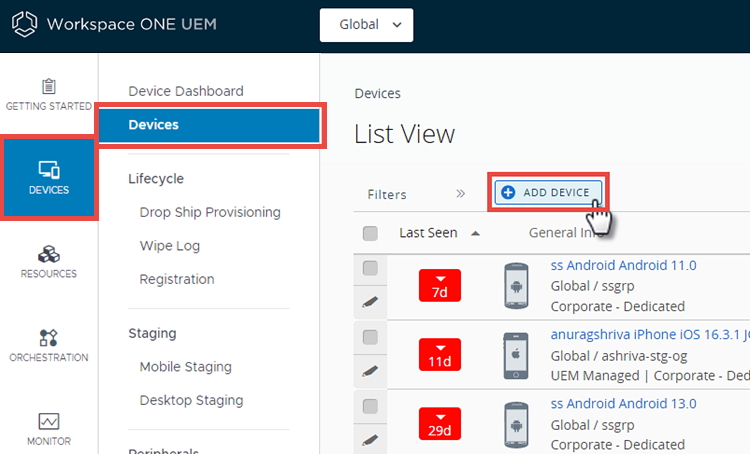Screen dimensions: 750x454
Task: Edit the anuragshriva iPhone device (pencil)
Action: (370, 371)
